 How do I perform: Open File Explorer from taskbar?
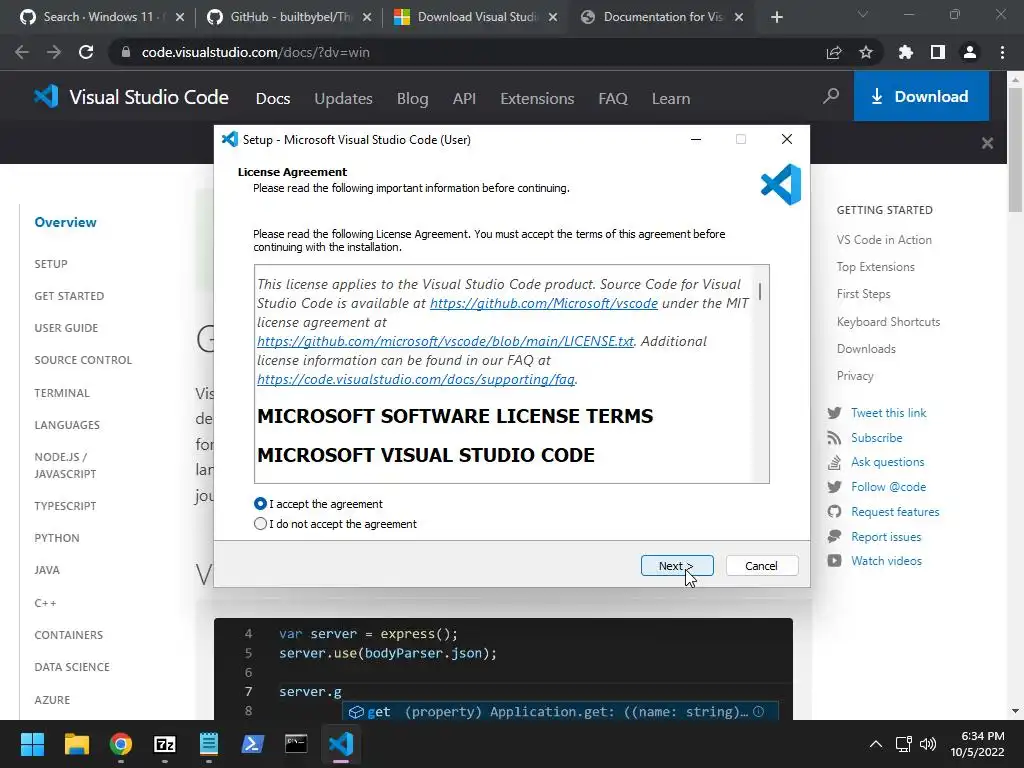(x=76, y=744)
